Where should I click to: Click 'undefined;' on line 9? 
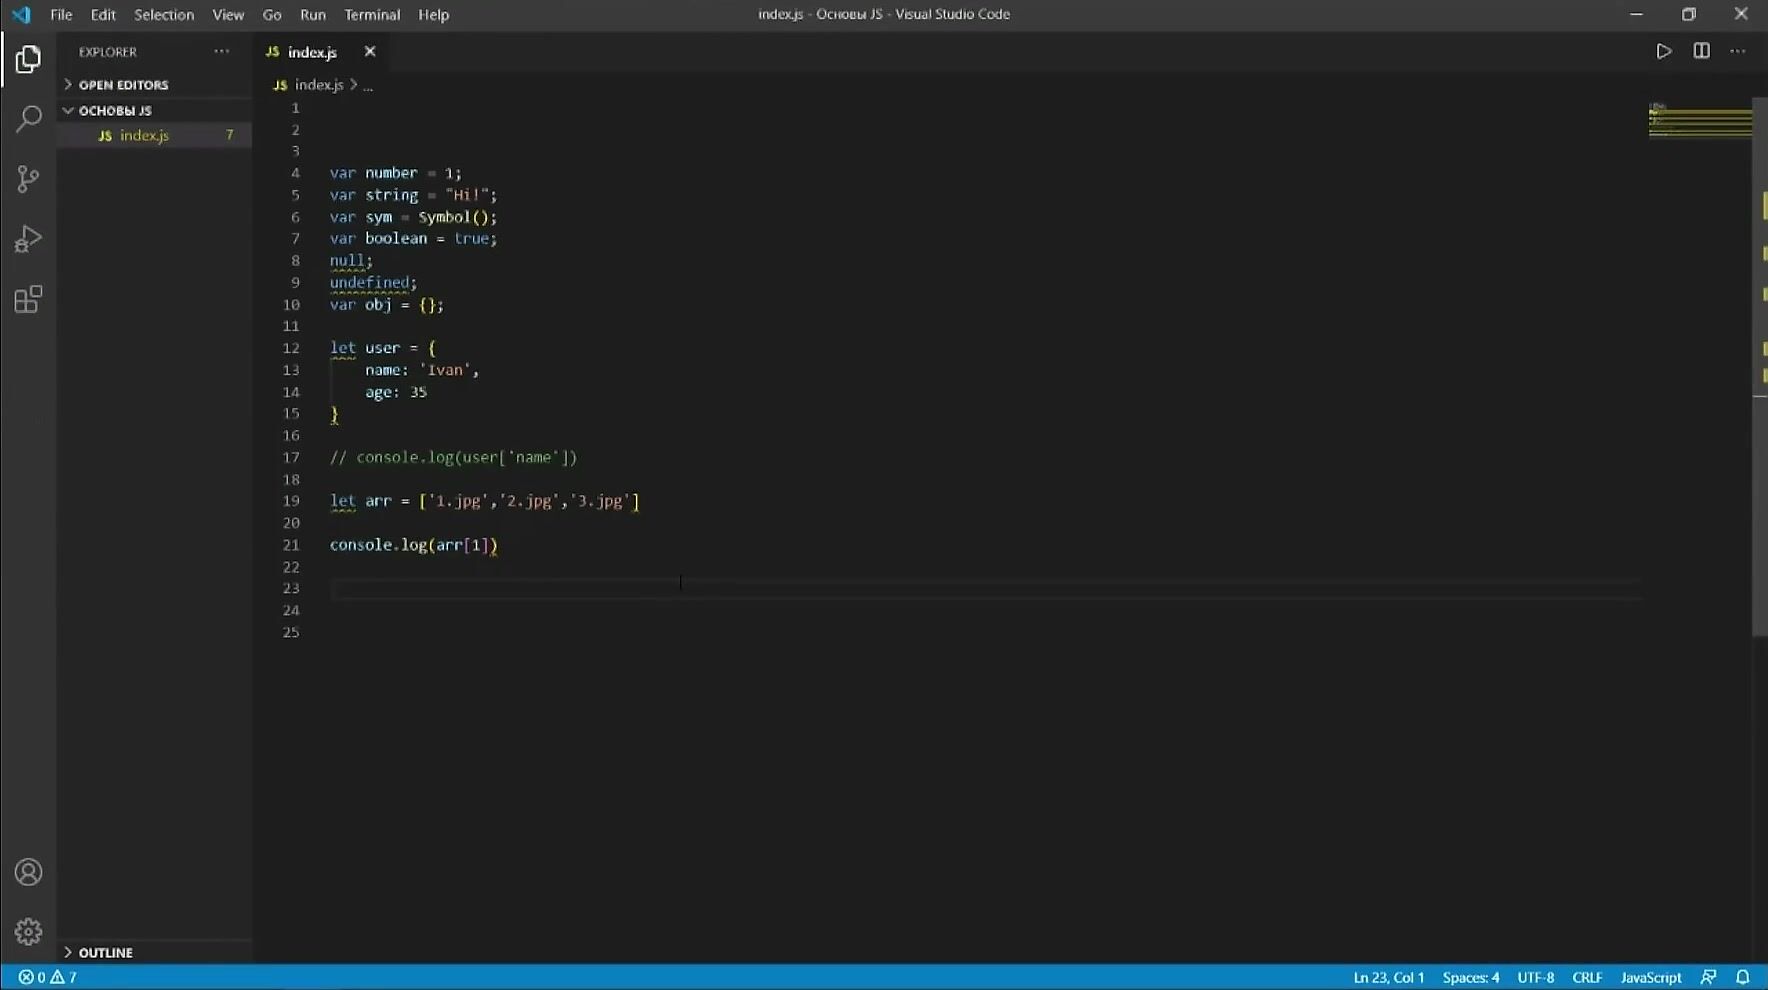[374, 283]
